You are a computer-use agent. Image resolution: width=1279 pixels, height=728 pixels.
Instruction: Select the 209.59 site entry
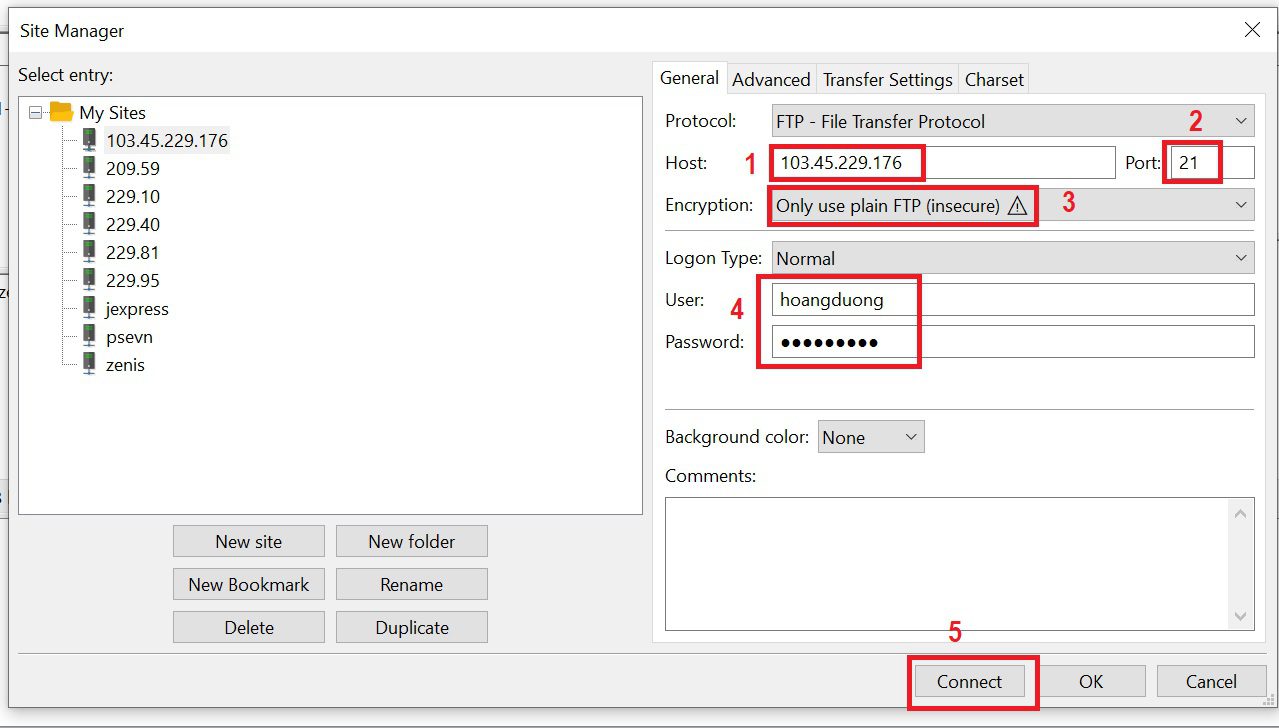133,168
